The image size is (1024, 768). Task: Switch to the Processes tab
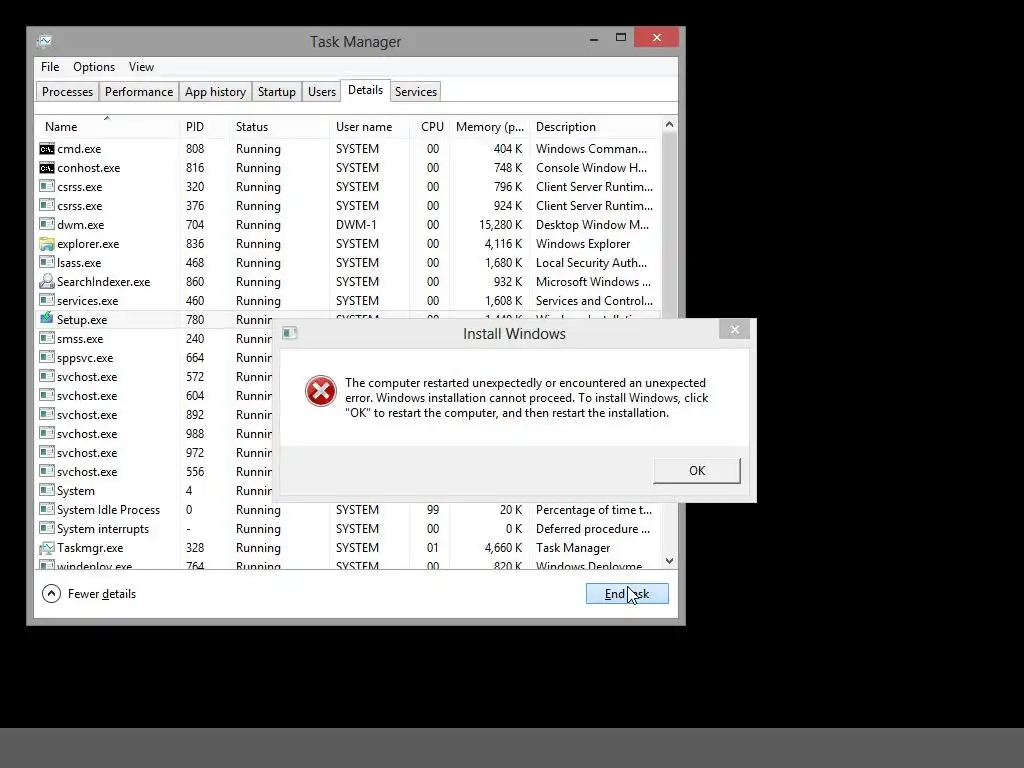tap(67, 91)
